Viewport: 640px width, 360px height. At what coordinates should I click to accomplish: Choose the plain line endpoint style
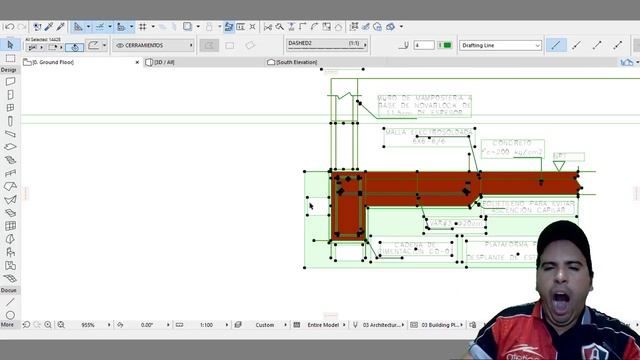point(556,45)
